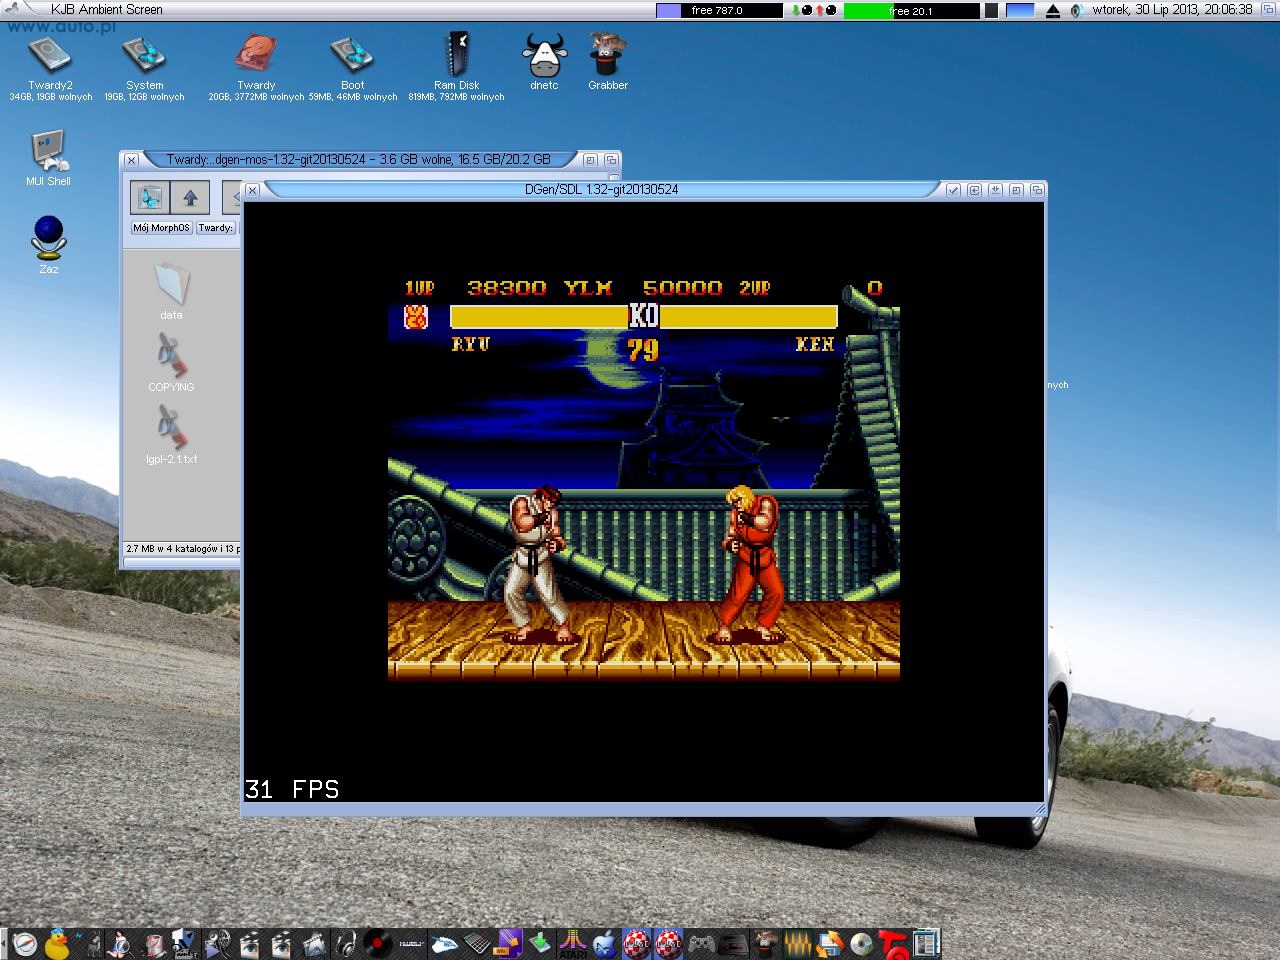The height and width of the screenshot is (960, 1280).
Task: Click the green free 20.1 gauge
Action: pyautogui.click(x=911, y=10)
